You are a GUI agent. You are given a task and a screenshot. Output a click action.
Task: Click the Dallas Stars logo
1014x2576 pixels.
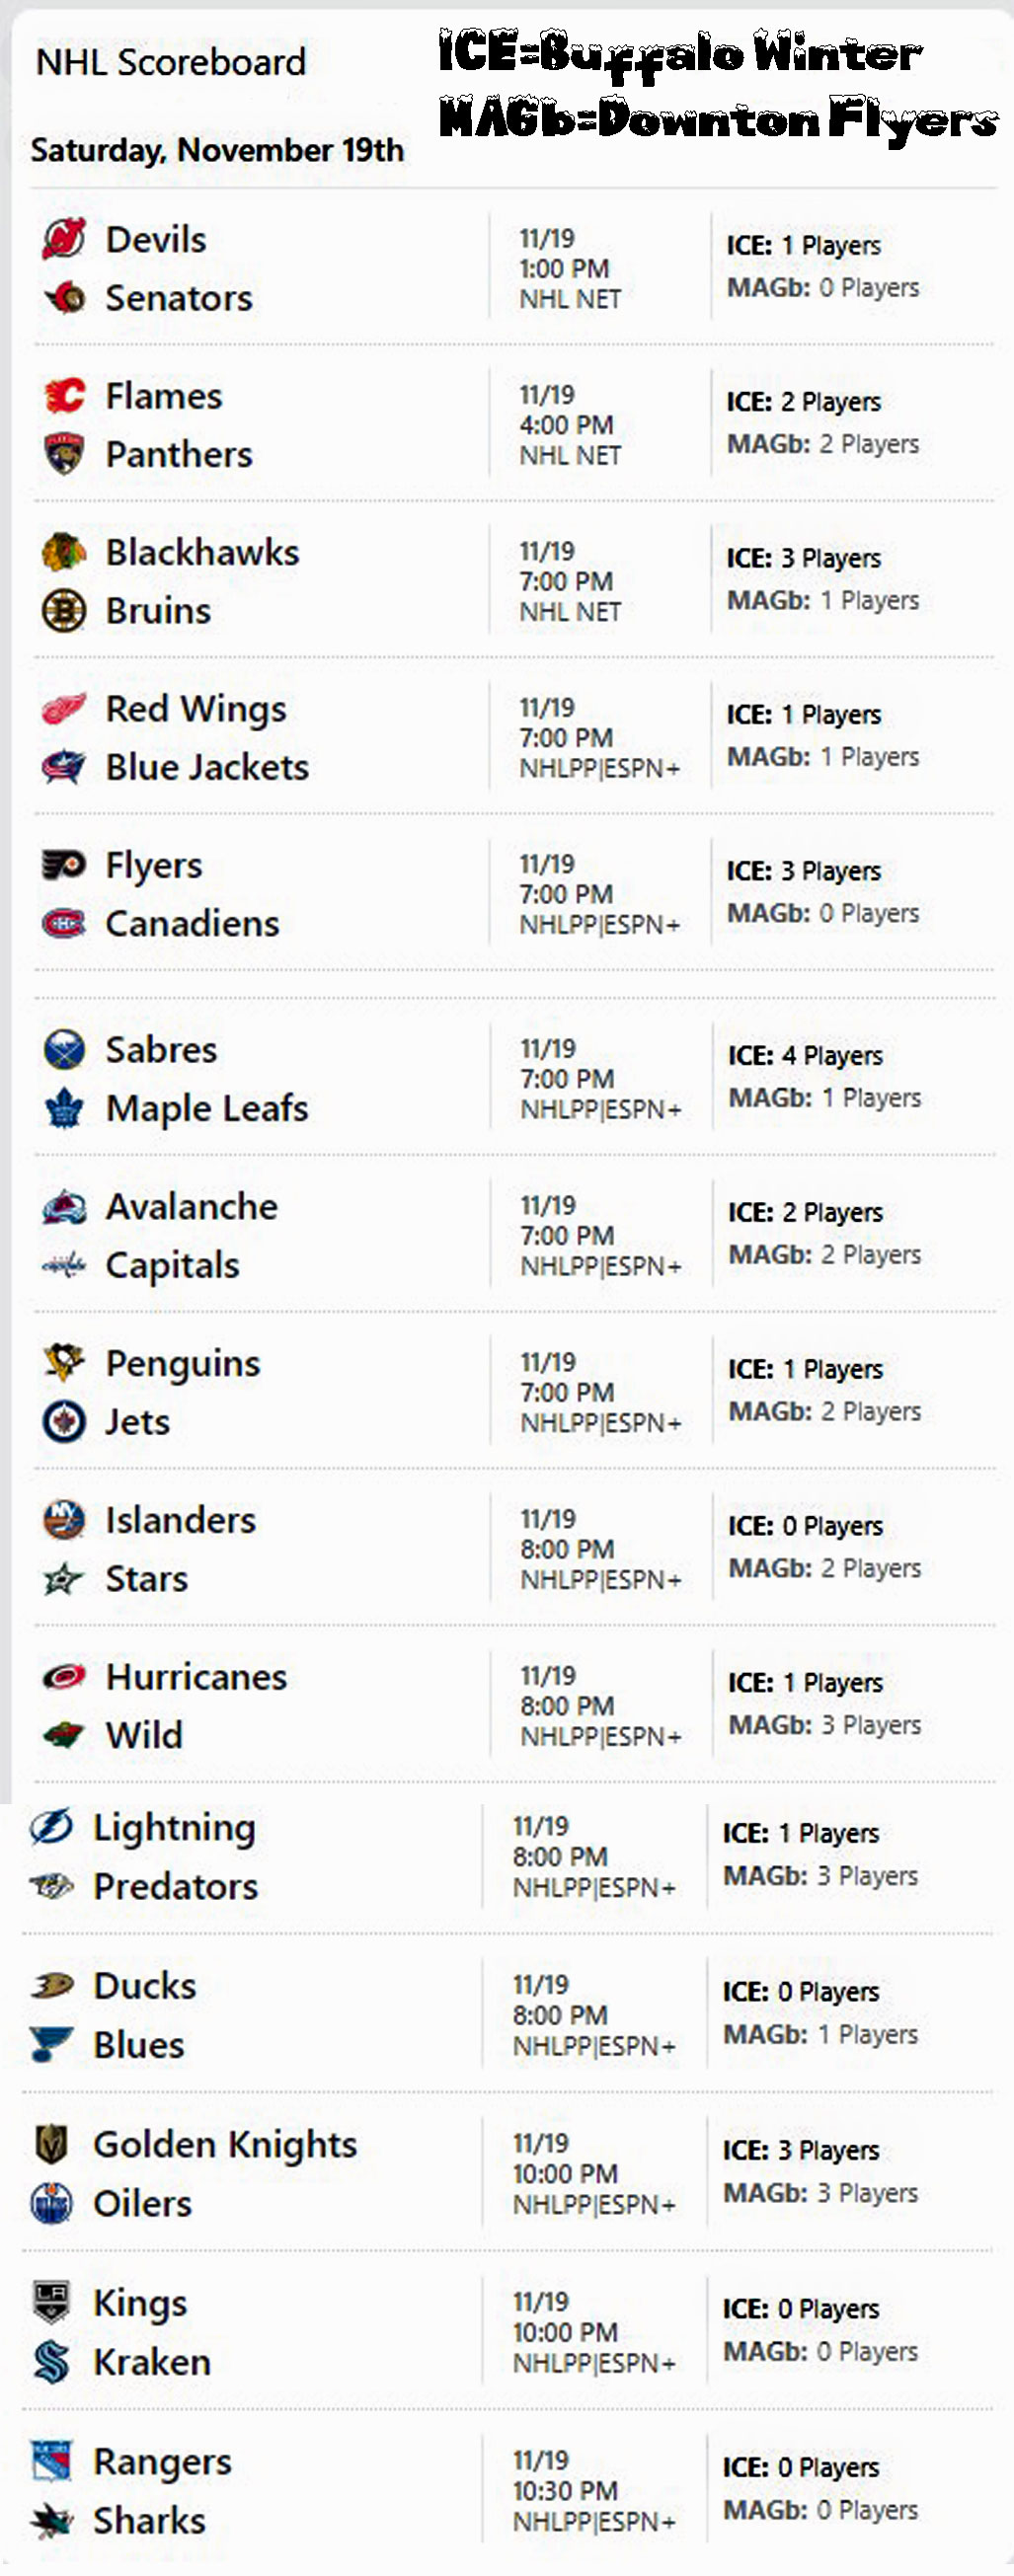(x=64, y=1579)
